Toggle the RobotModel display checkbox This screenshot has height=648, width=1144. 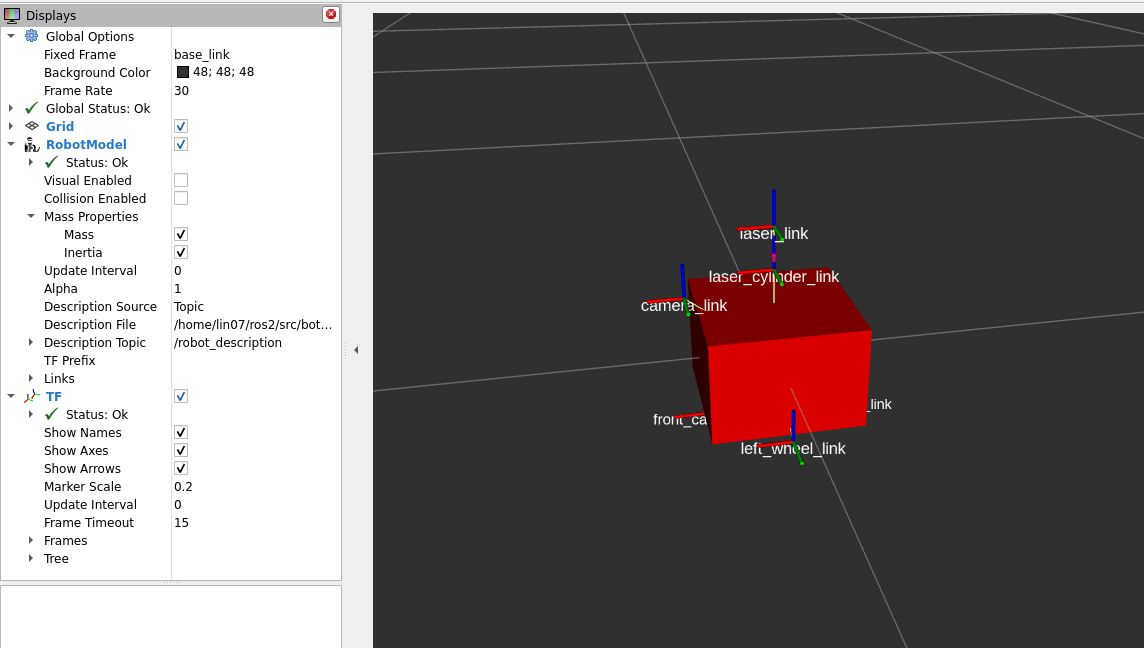[x=181, y=144]
